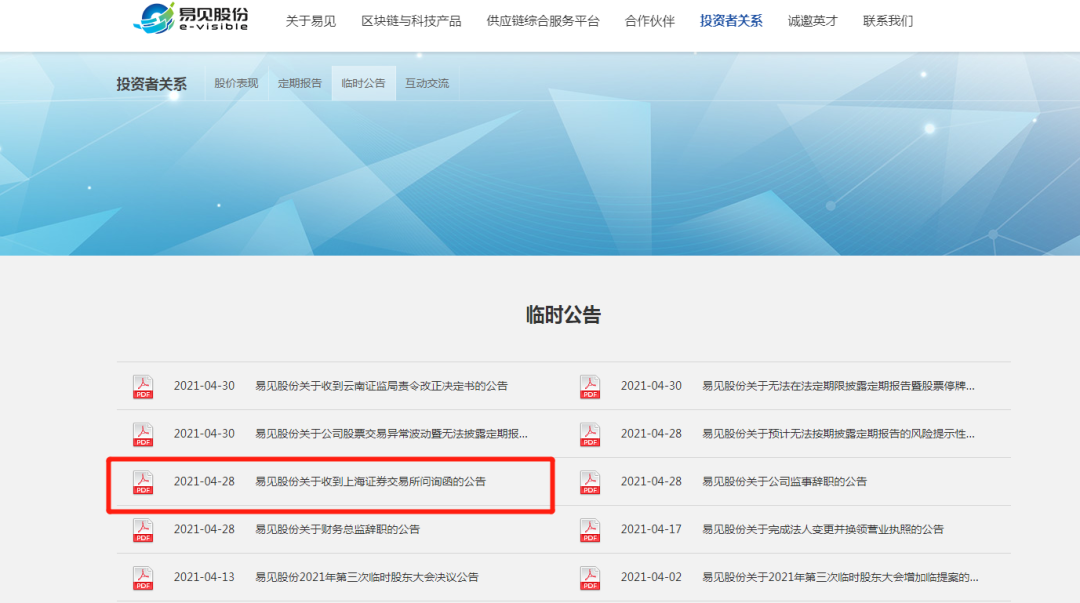Click date 2021-04-13 in announcement list
Image resolution: width=1080 pixels, height=603 pixels.
[204, 577]
